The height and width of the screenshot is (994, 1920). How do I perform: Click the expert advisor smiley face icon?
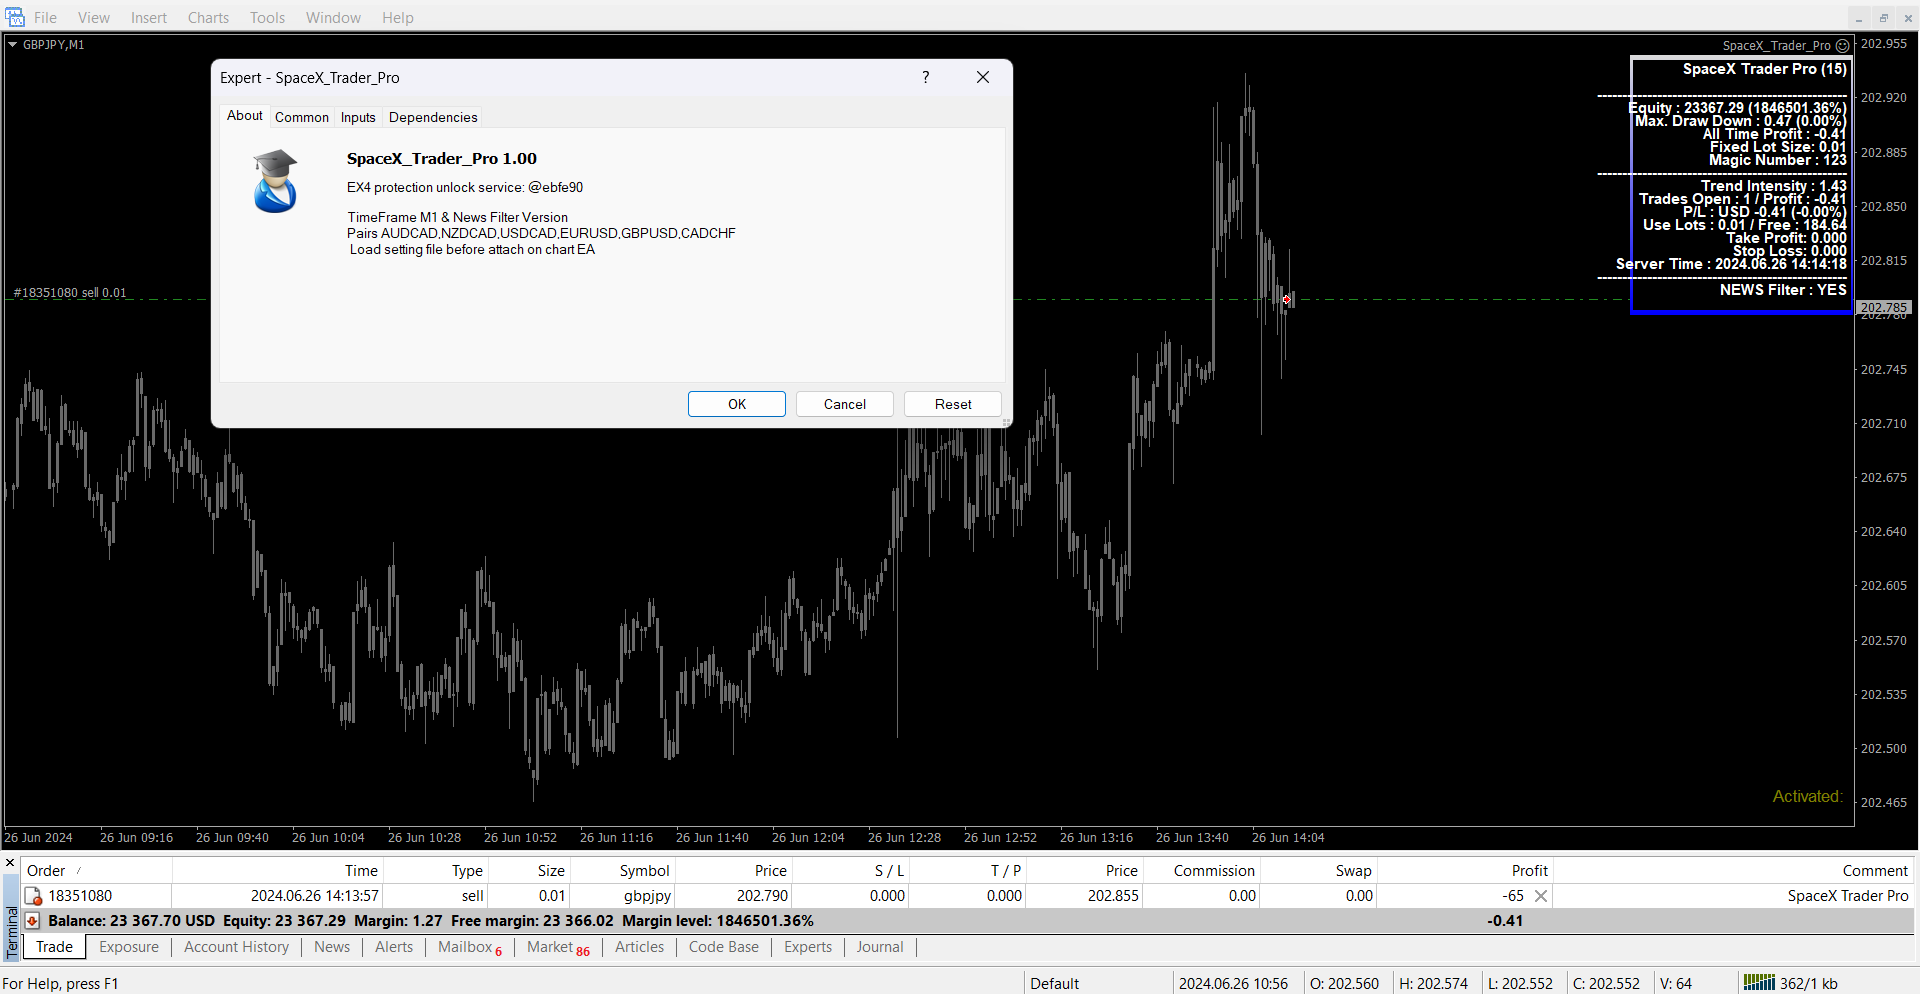coord(1842,46)
